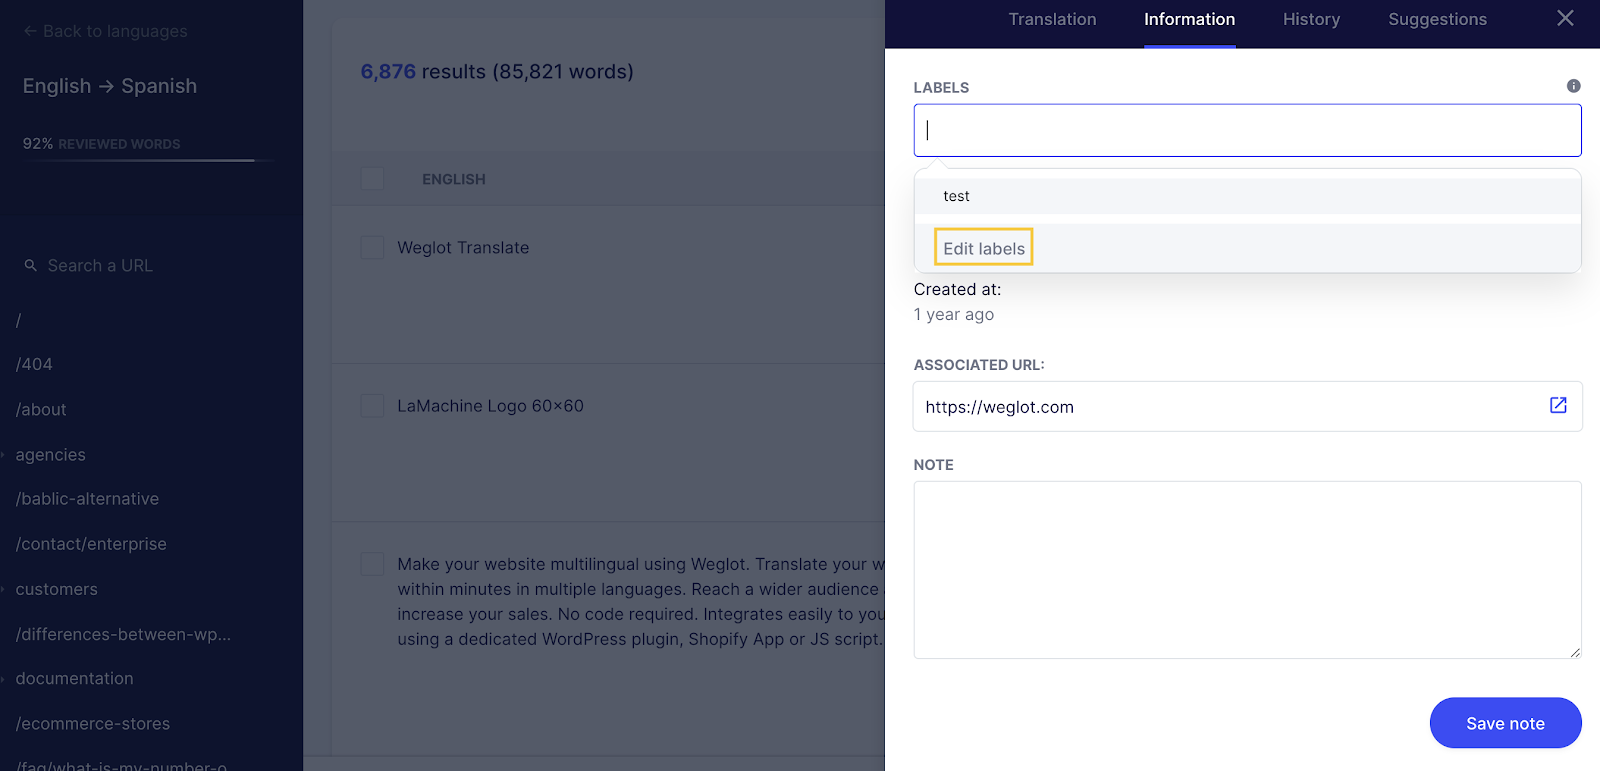
Task: Go to the Suggestions tab
Action: pos(1437,19)
